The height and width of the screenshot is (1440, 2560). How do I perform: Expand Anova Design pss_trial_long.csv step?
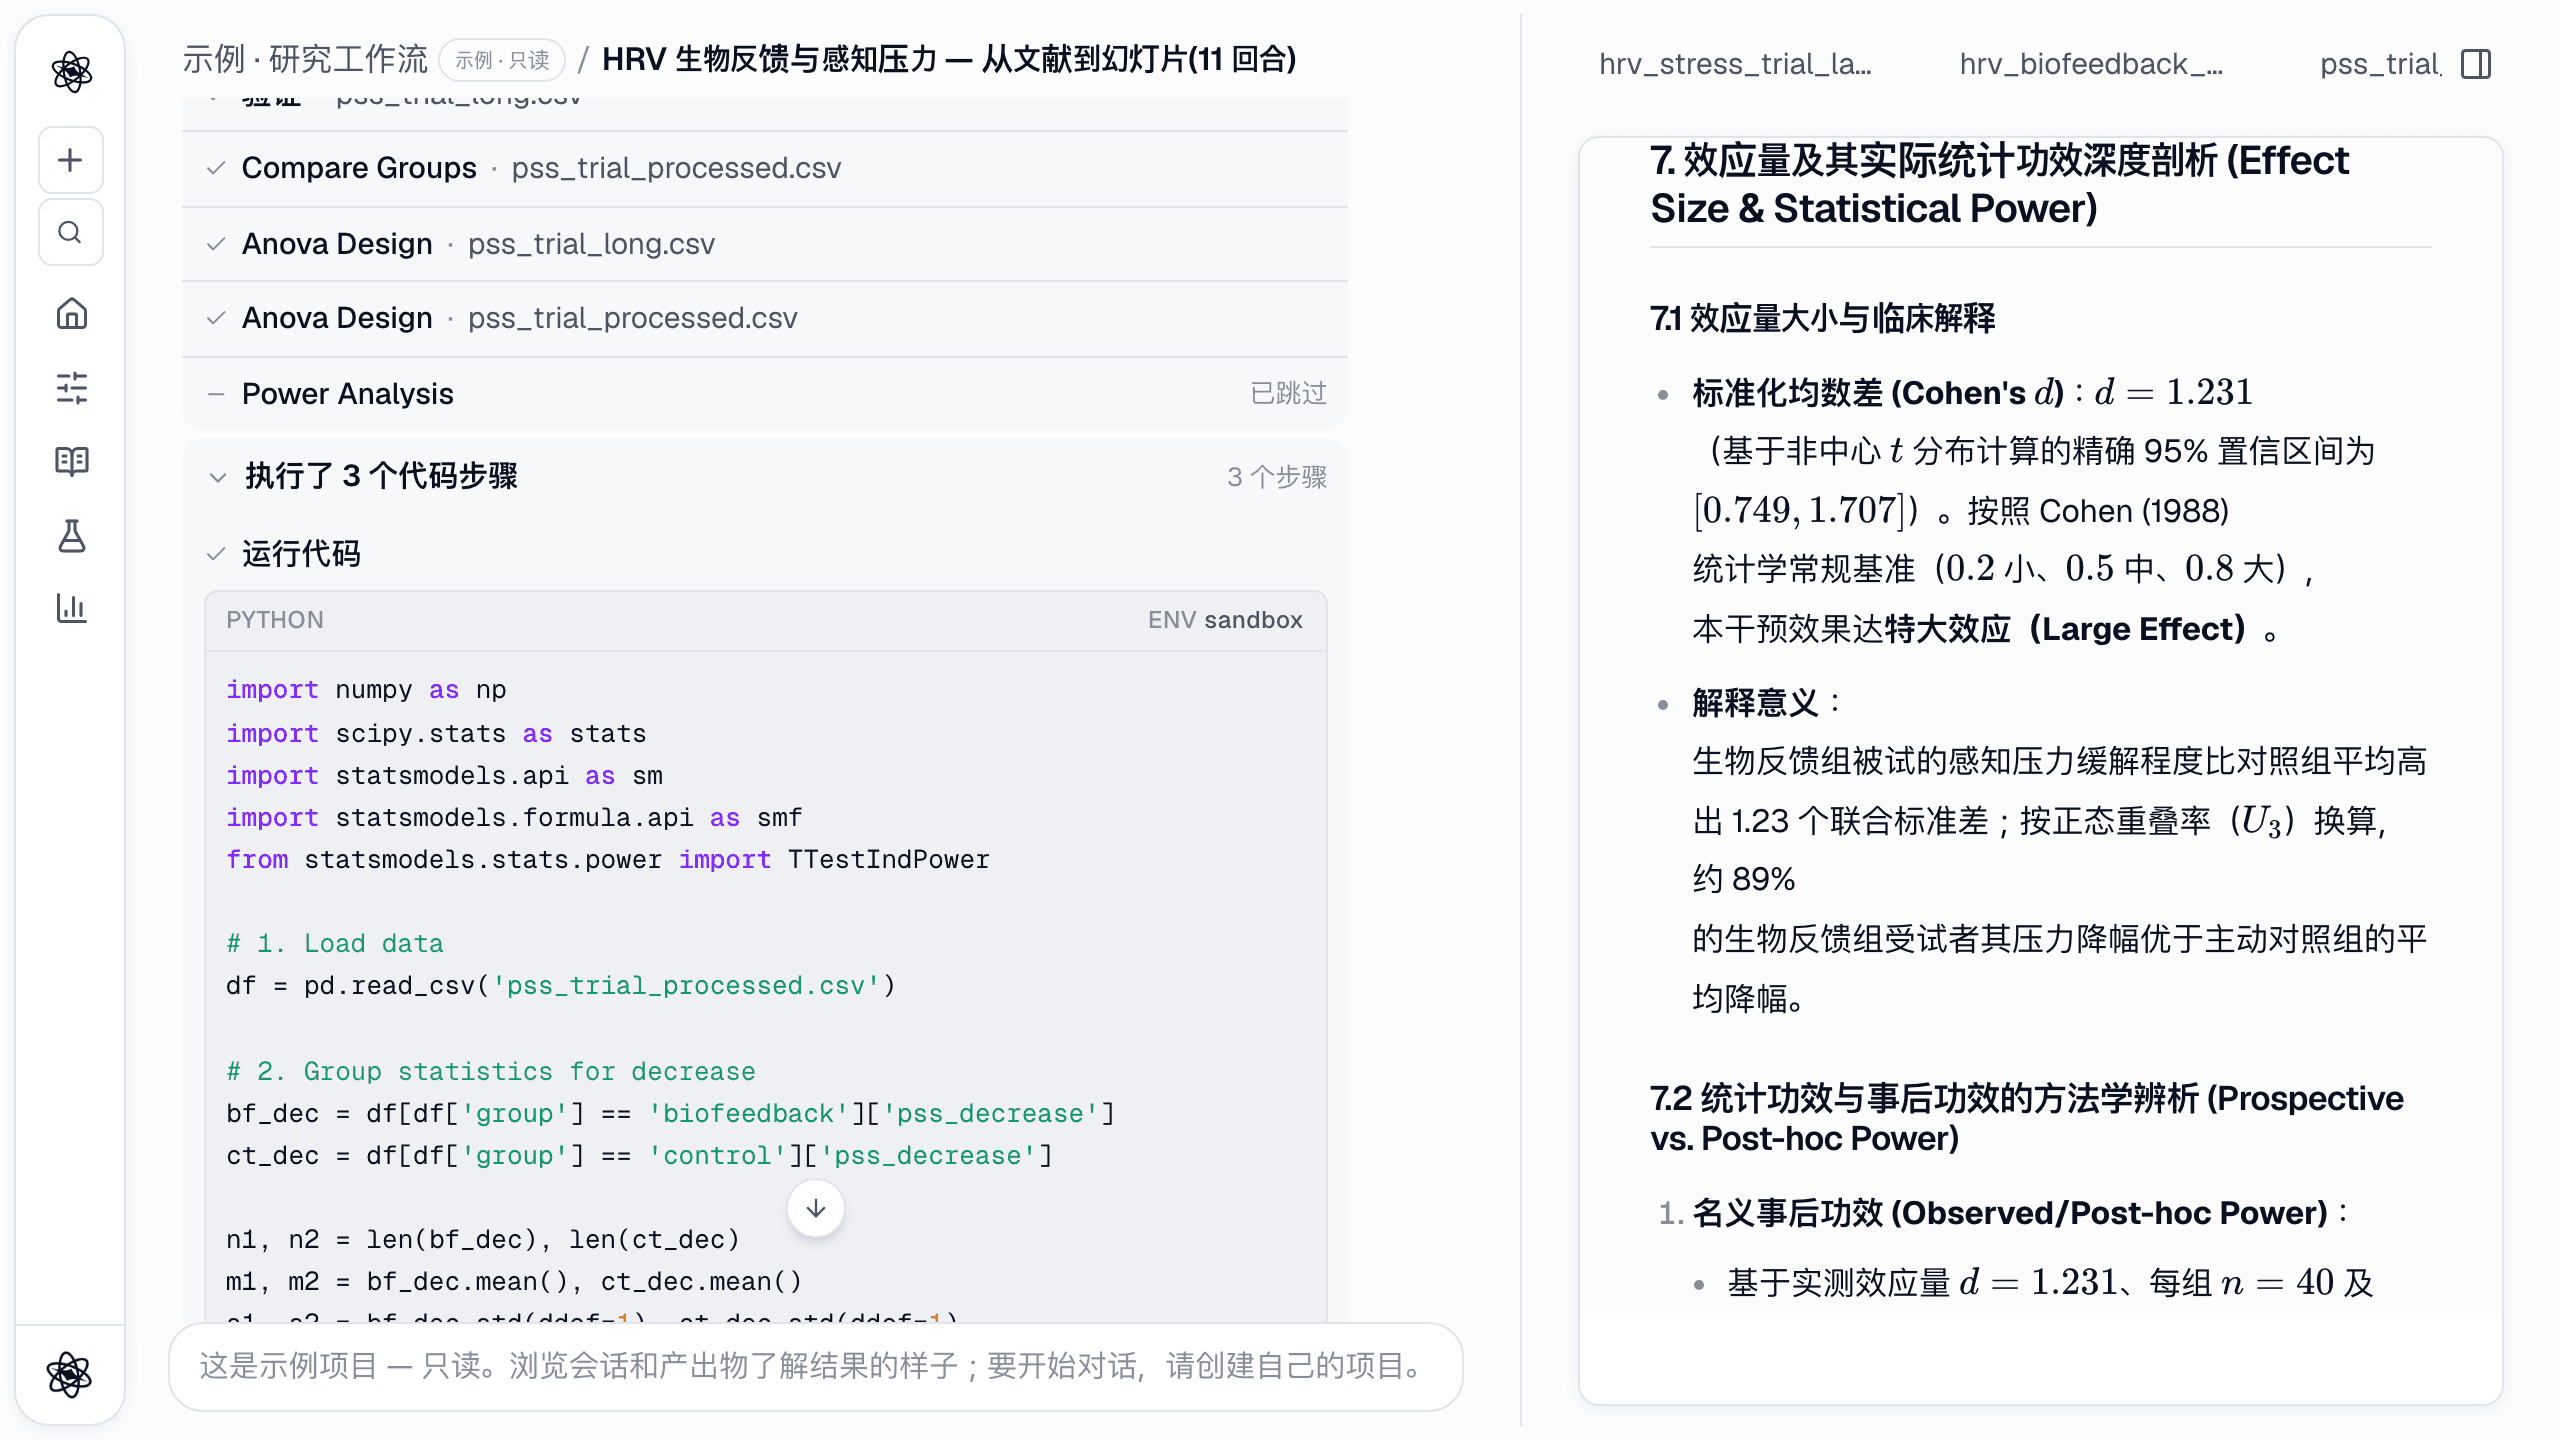[x=765, y=244]
